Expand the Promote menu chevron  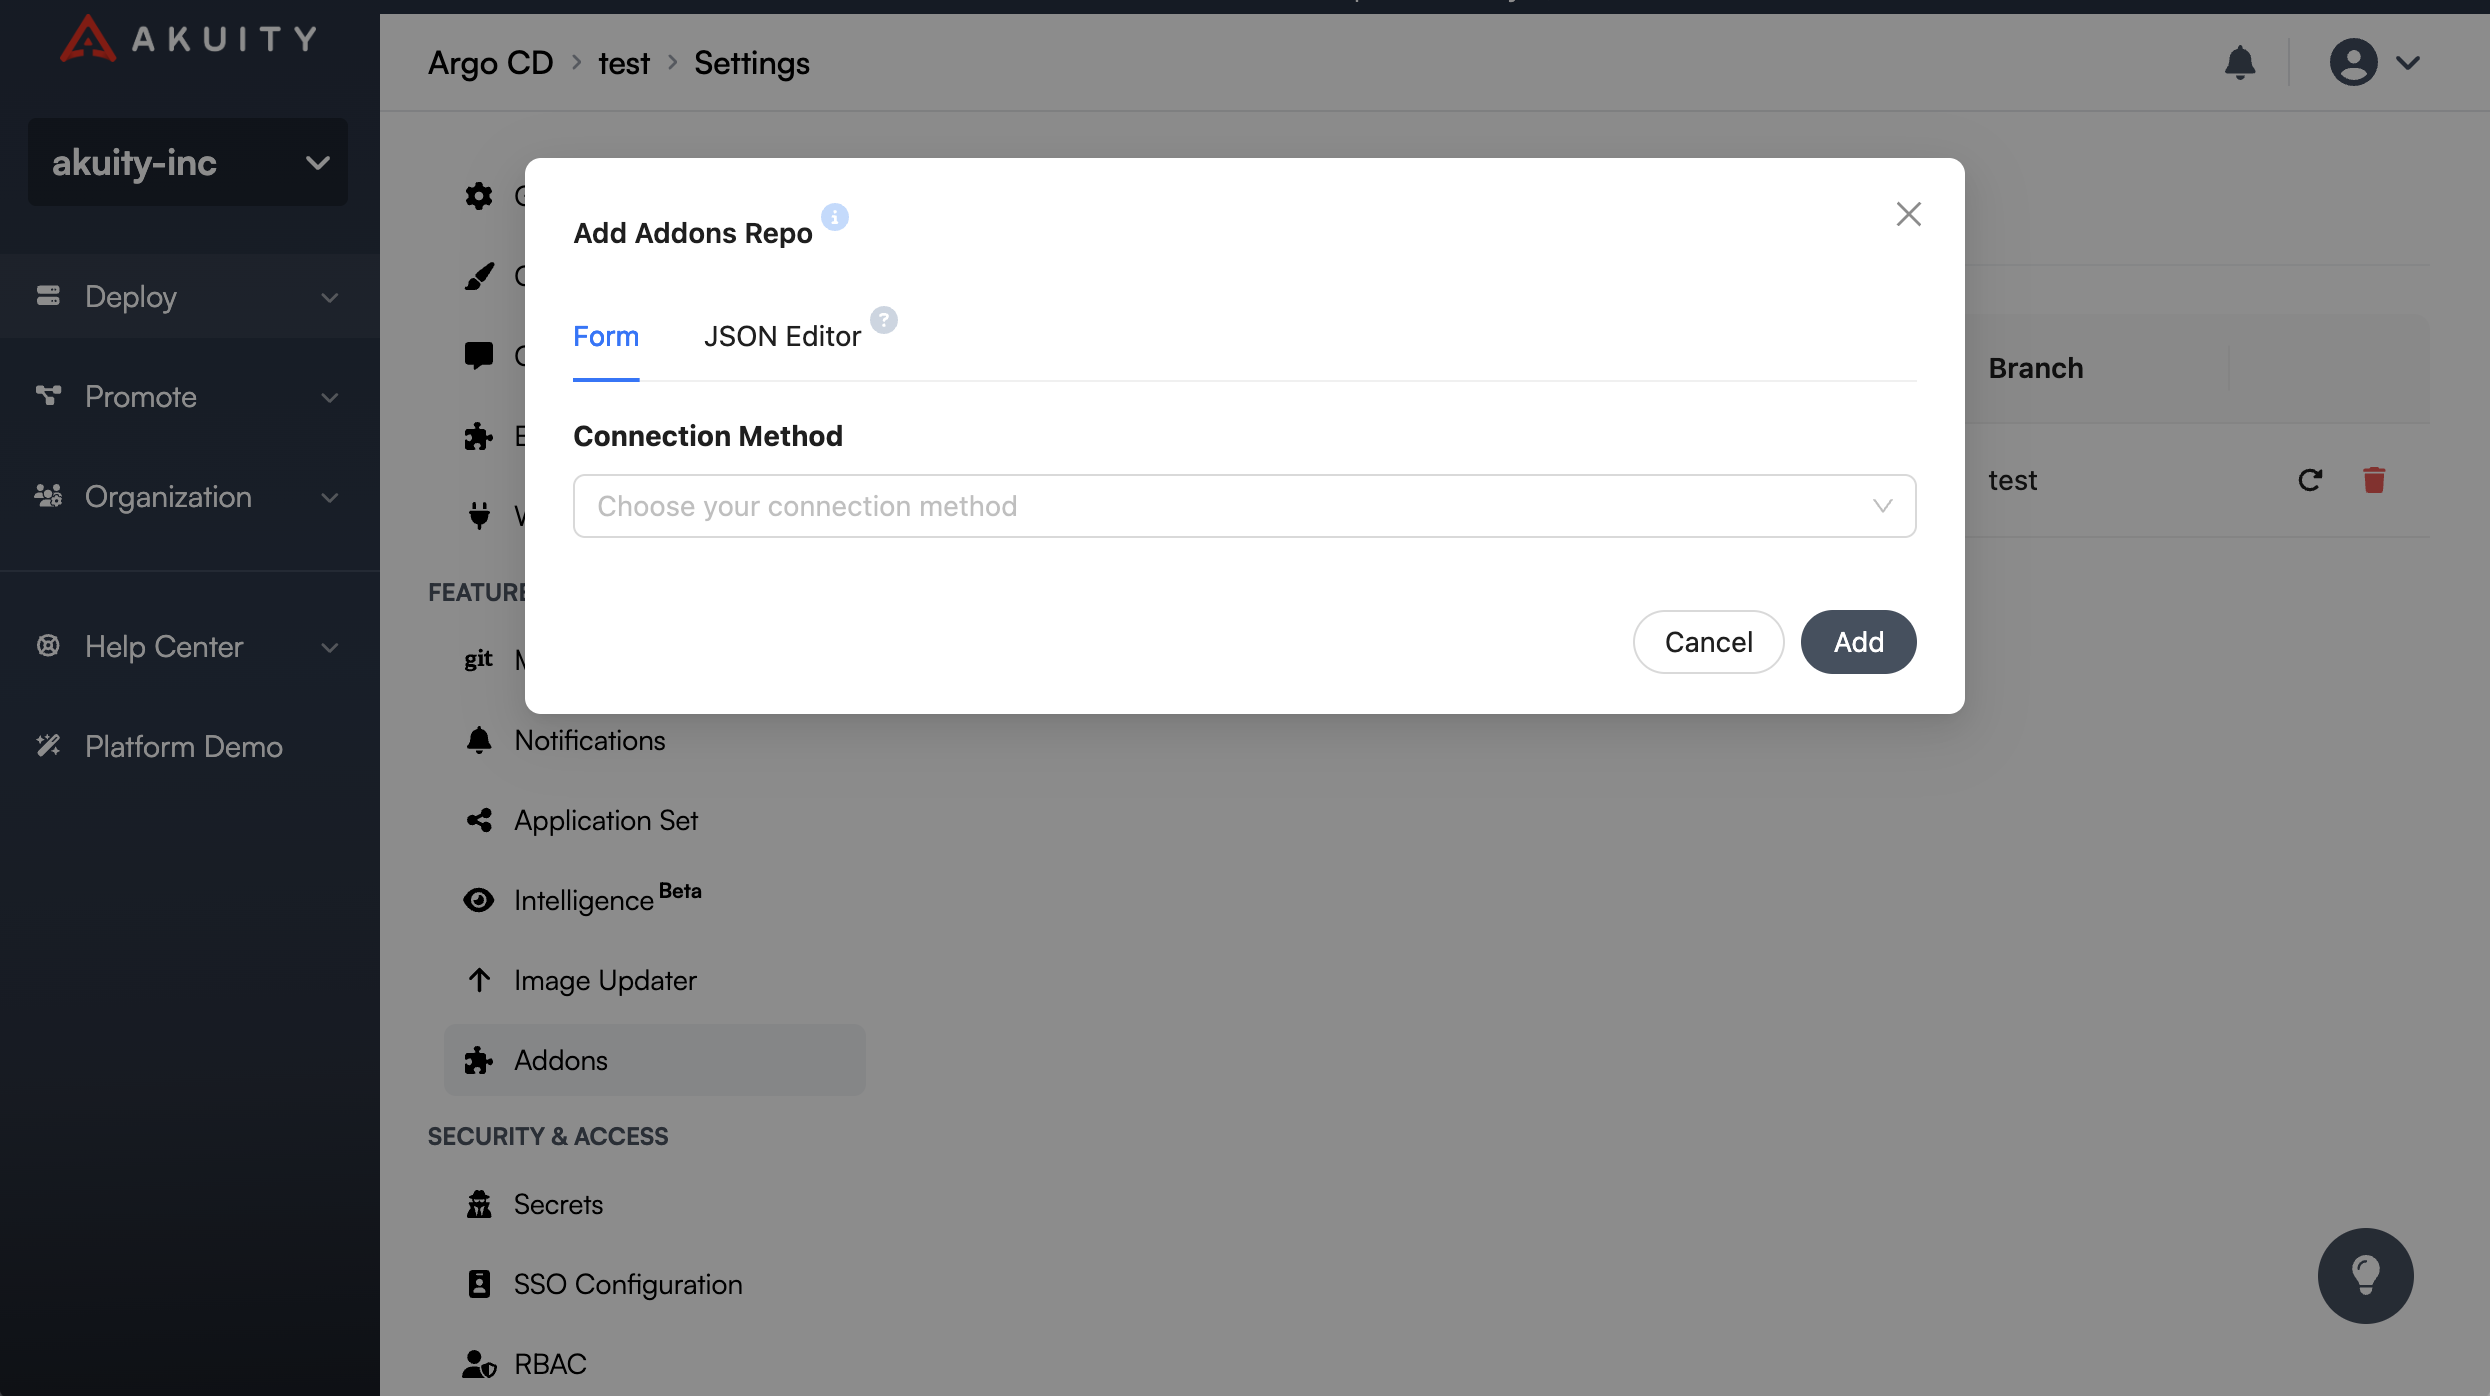(330, 397)
